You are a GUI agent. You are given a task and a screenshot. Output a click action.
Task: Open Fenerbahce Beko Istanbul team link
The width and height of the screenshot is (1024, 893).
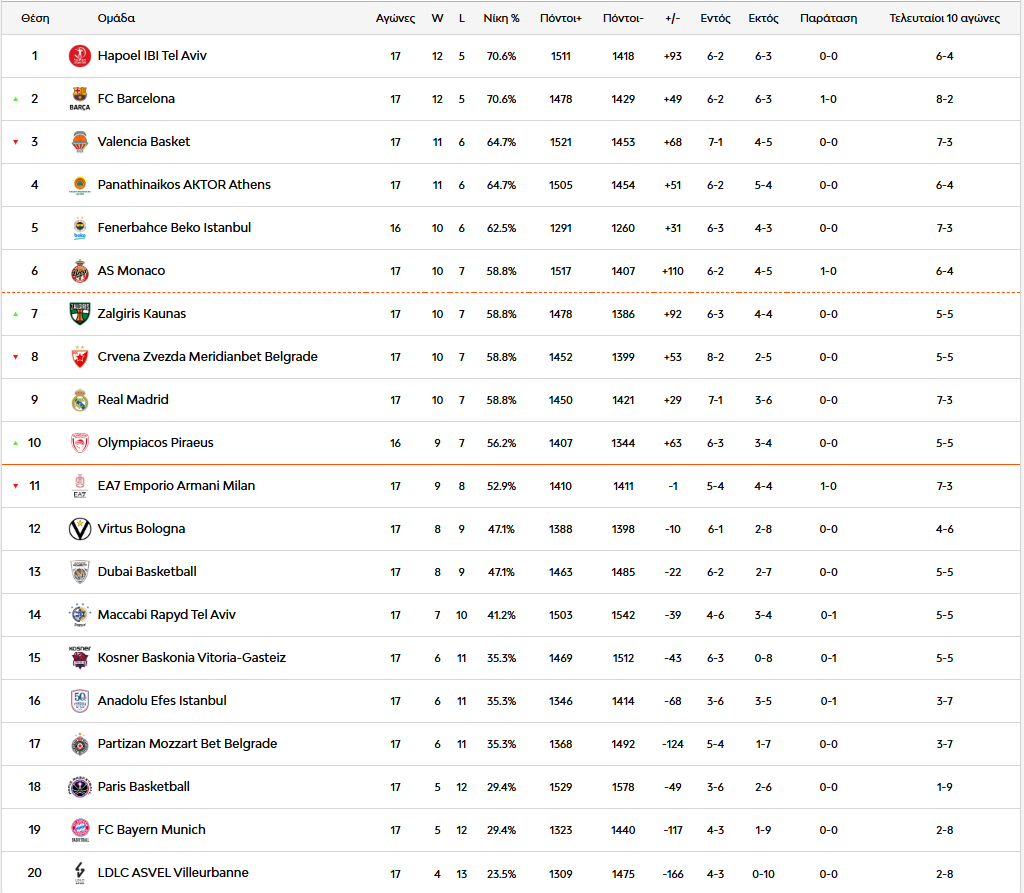pos(174,228)
